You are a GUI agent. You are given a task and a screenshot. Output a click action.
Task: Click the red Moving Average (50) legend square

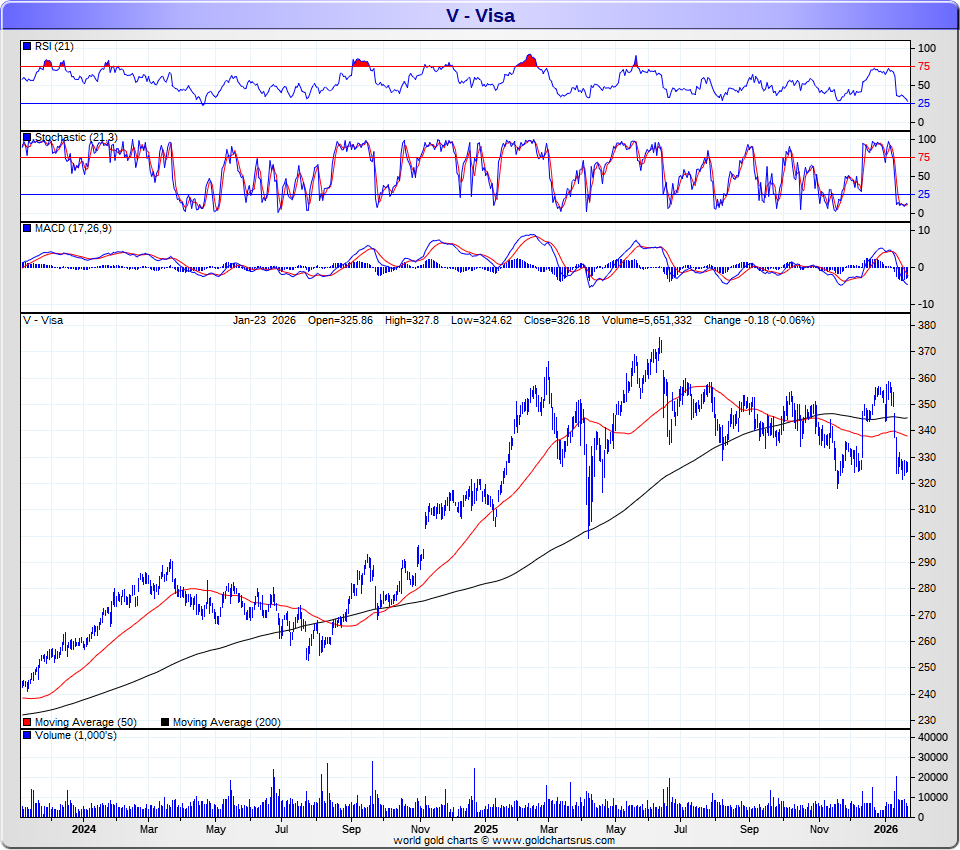[x=27, y=723]
